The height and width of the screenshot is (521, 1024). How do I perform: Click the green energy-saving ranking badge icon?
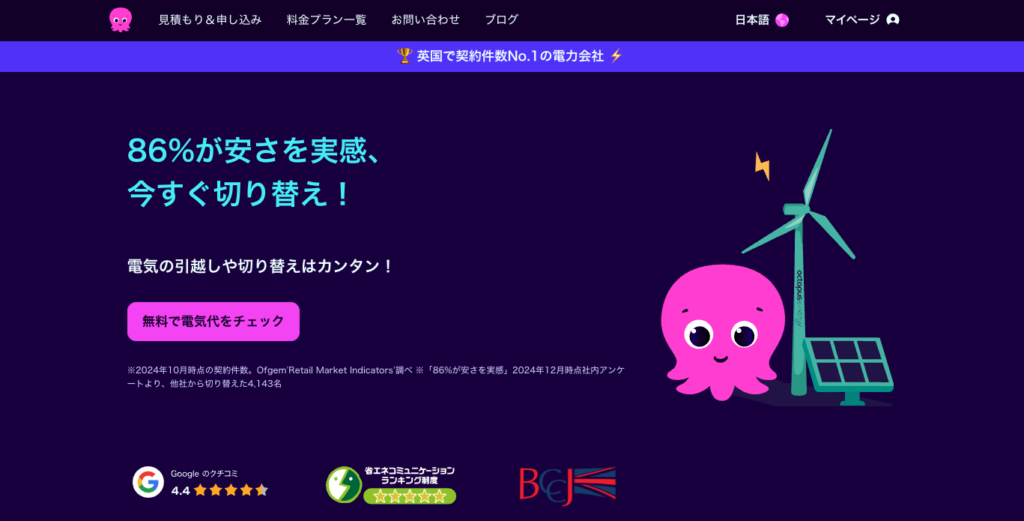(344, 484)
